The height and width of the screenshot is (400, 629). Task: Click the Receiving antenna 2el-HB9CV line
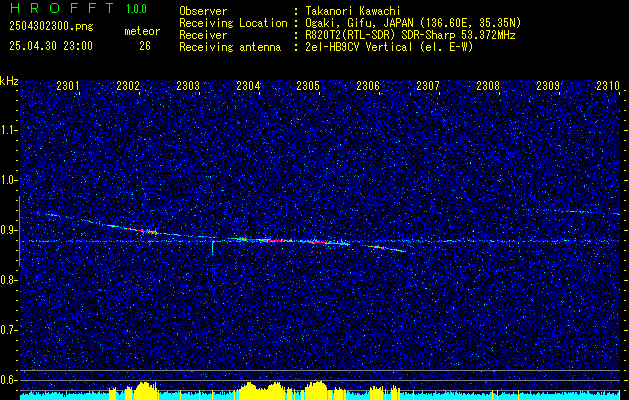390,47
